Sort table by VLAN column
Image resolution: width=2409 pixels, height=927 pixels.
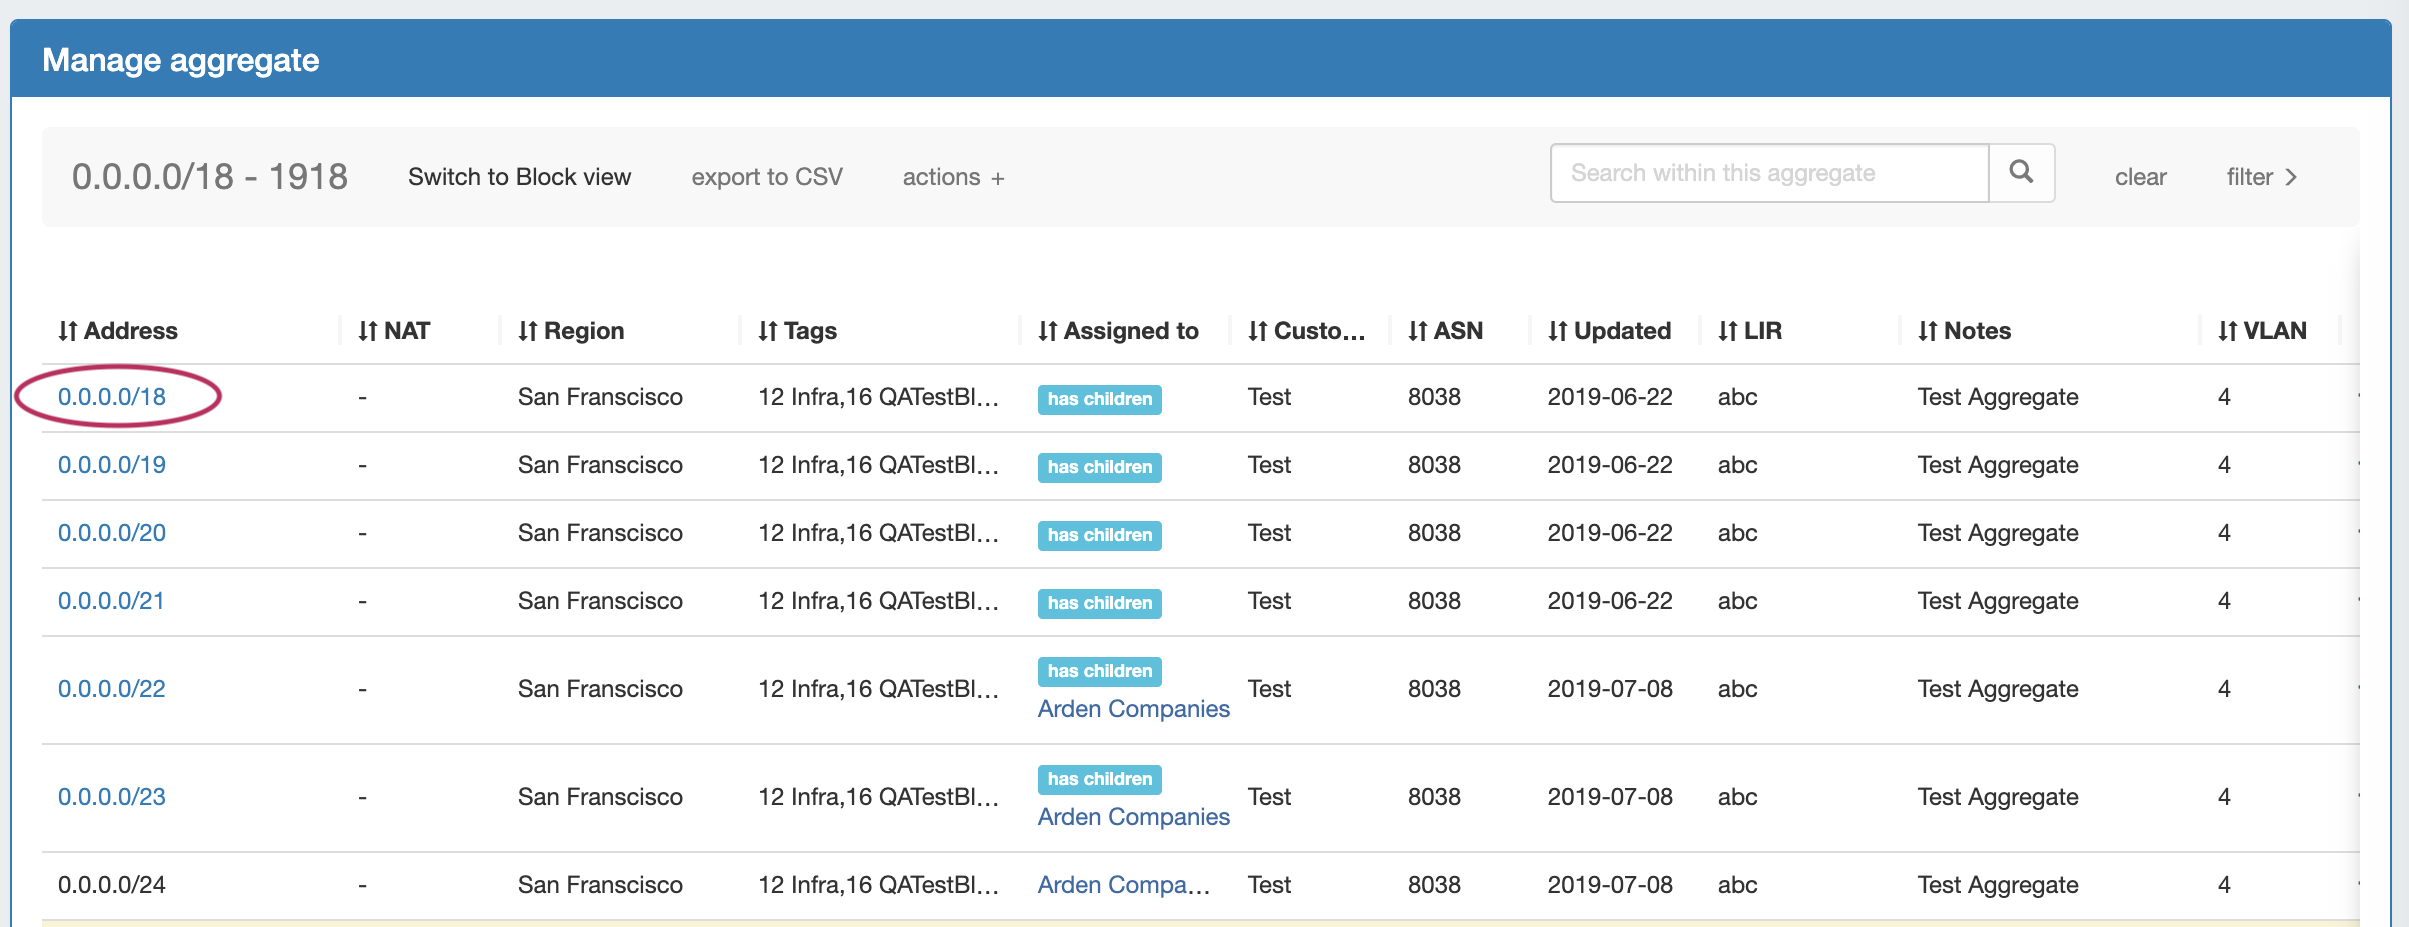(2262, 331)
